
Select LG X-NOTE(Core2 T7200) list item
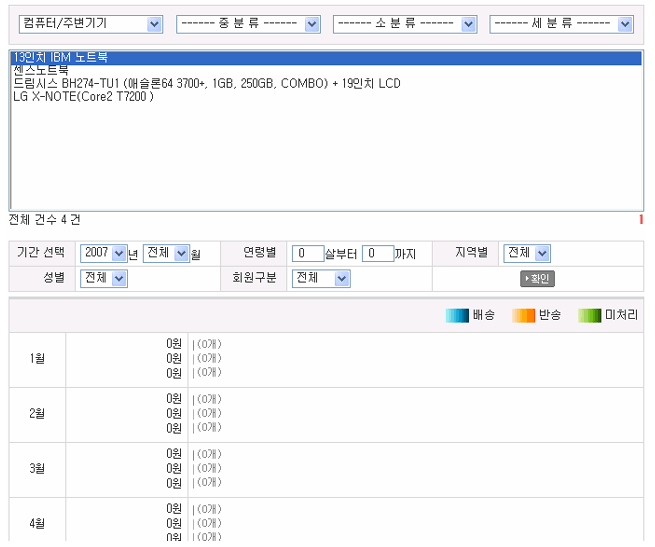point(83,97)
